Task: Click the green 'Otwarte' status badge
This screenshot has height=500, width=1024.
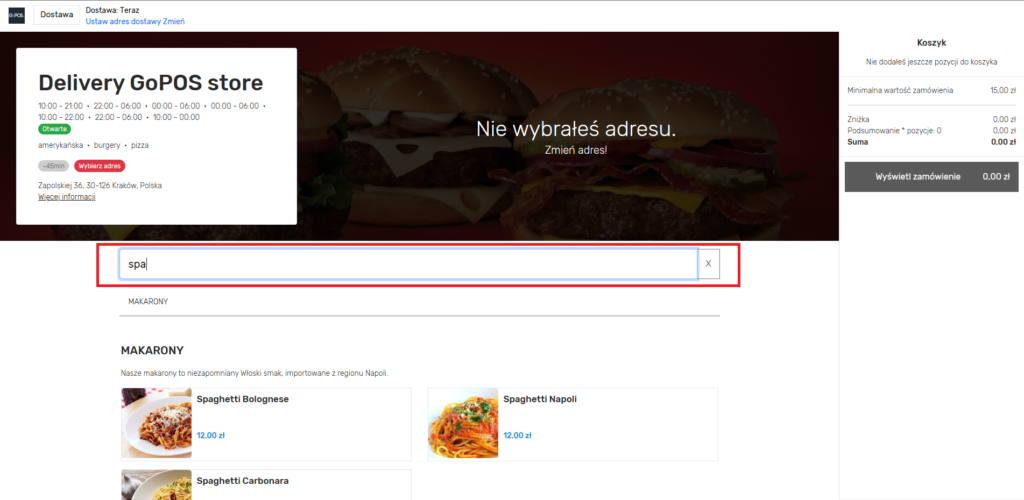Action: [x=55, y=129]
